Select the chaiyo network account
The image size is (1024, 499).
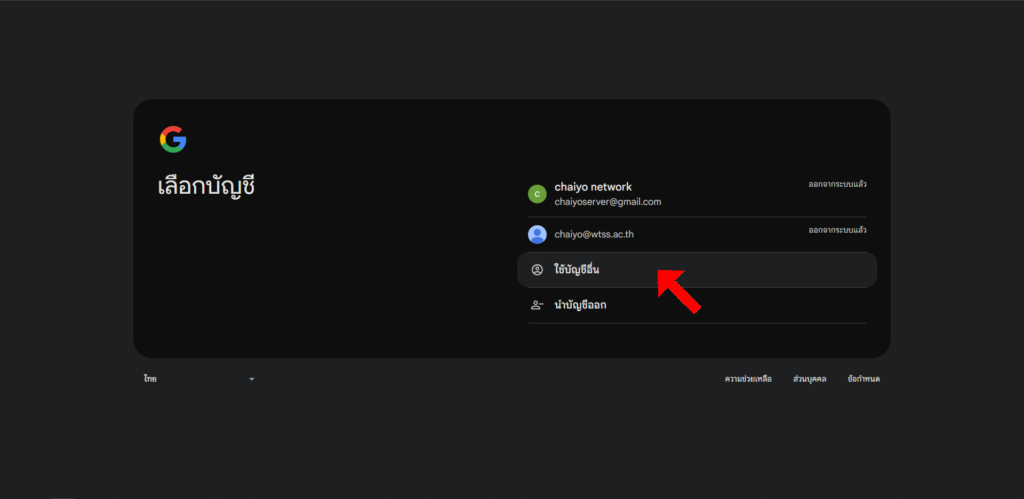(x=697, y=194)
